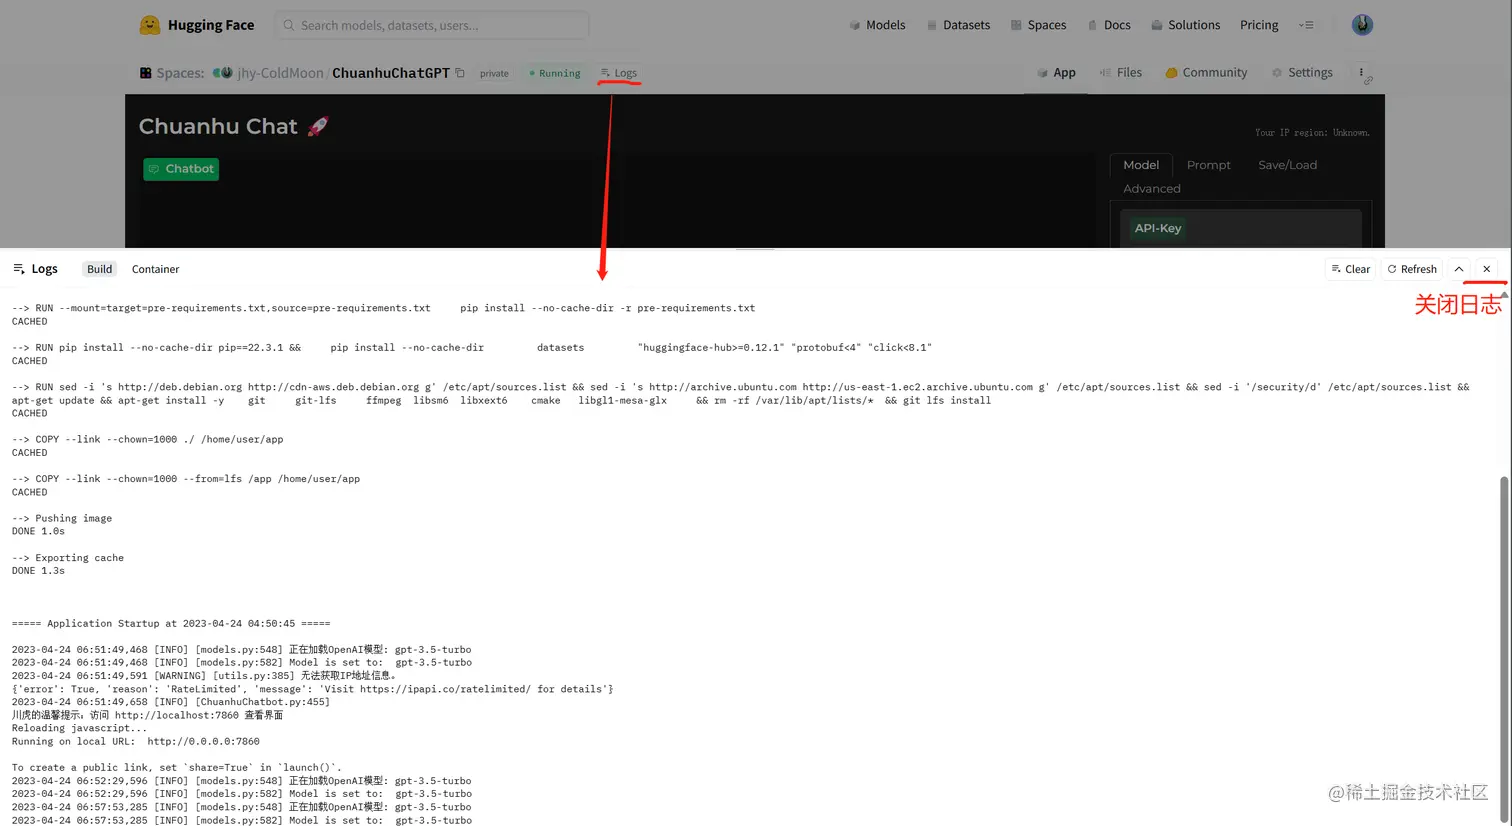Select the Prompt tab

pyautogui.click(x=1209, y=165)
